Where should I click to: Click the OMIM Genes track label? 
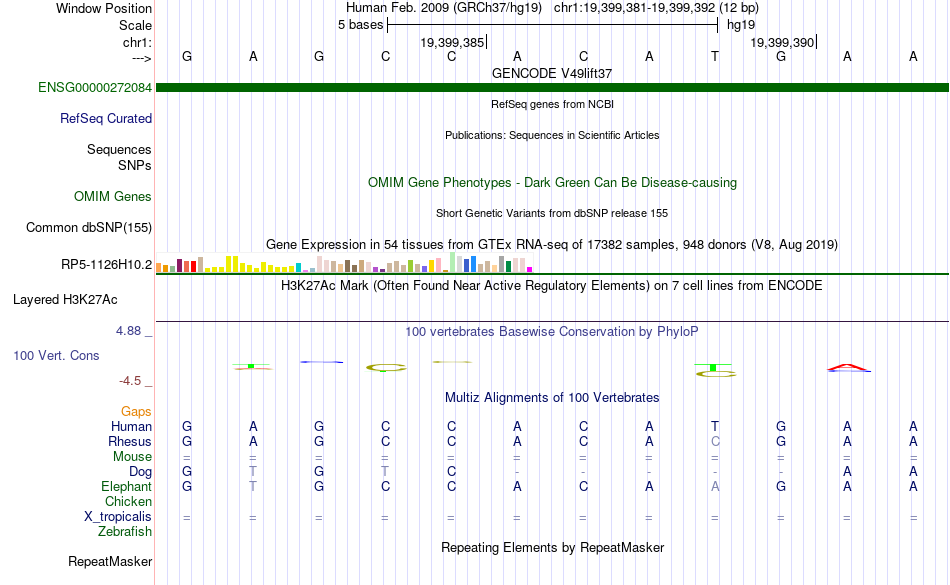(x=113, y=196)
